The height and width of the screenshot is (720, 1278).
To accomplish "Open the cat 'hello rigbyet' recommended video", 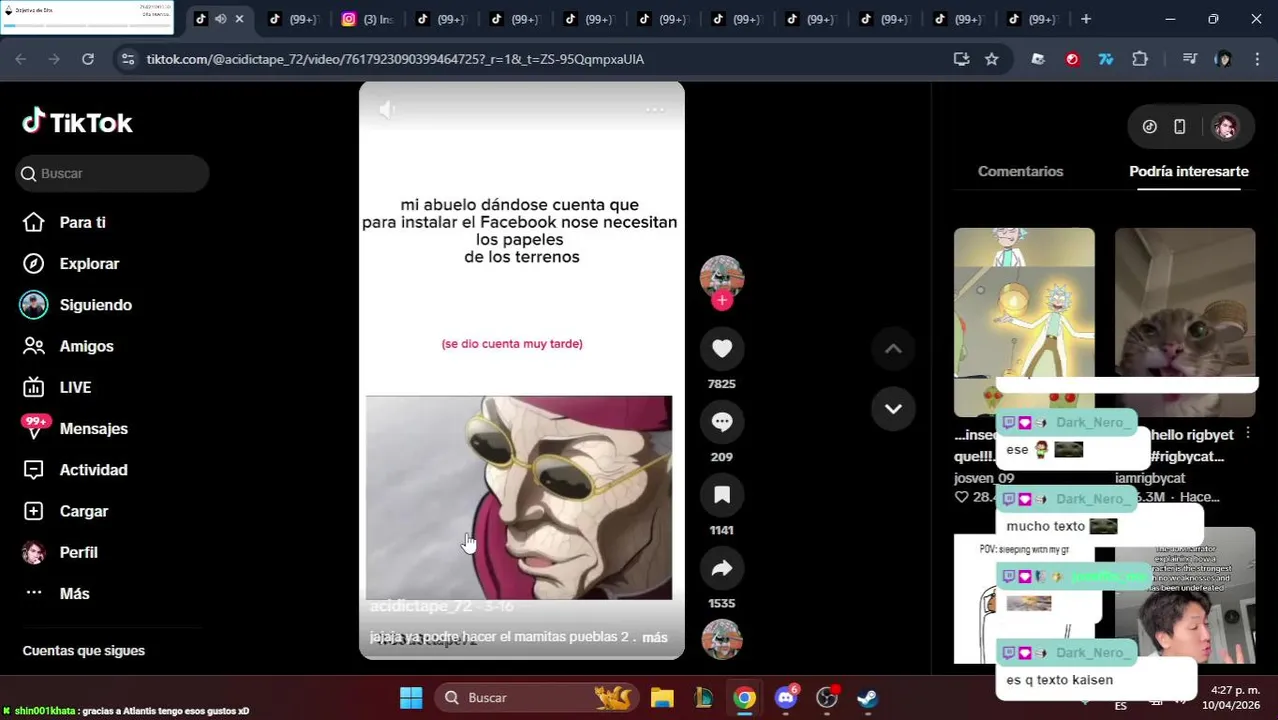I will (1185, 322).
